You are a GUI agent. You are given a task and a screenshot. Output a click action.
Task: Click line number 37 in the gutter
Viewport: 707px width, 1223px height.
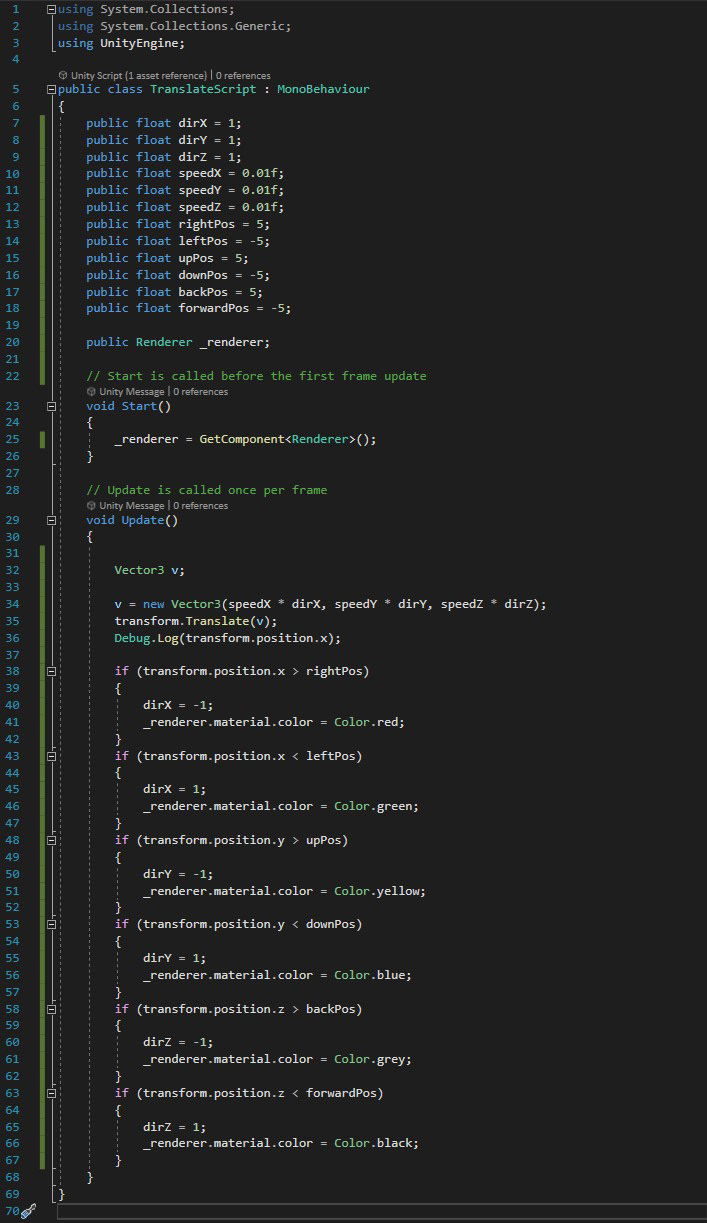click(x=12, y=654)
